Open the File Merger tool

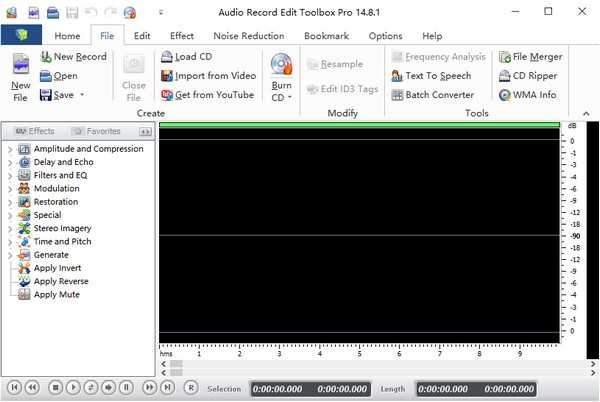(531, 57)
